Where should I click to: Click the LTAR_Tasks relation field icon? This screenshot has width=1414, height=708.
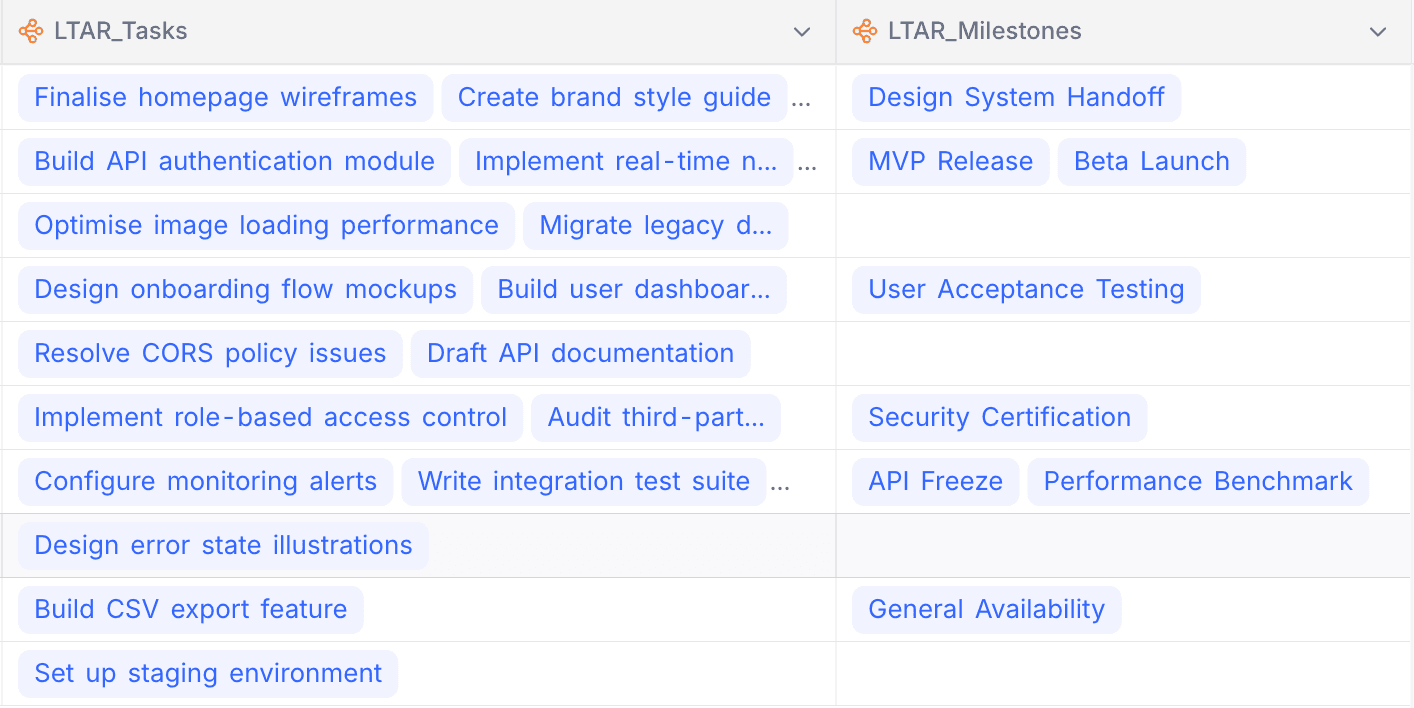click(31, 32)
